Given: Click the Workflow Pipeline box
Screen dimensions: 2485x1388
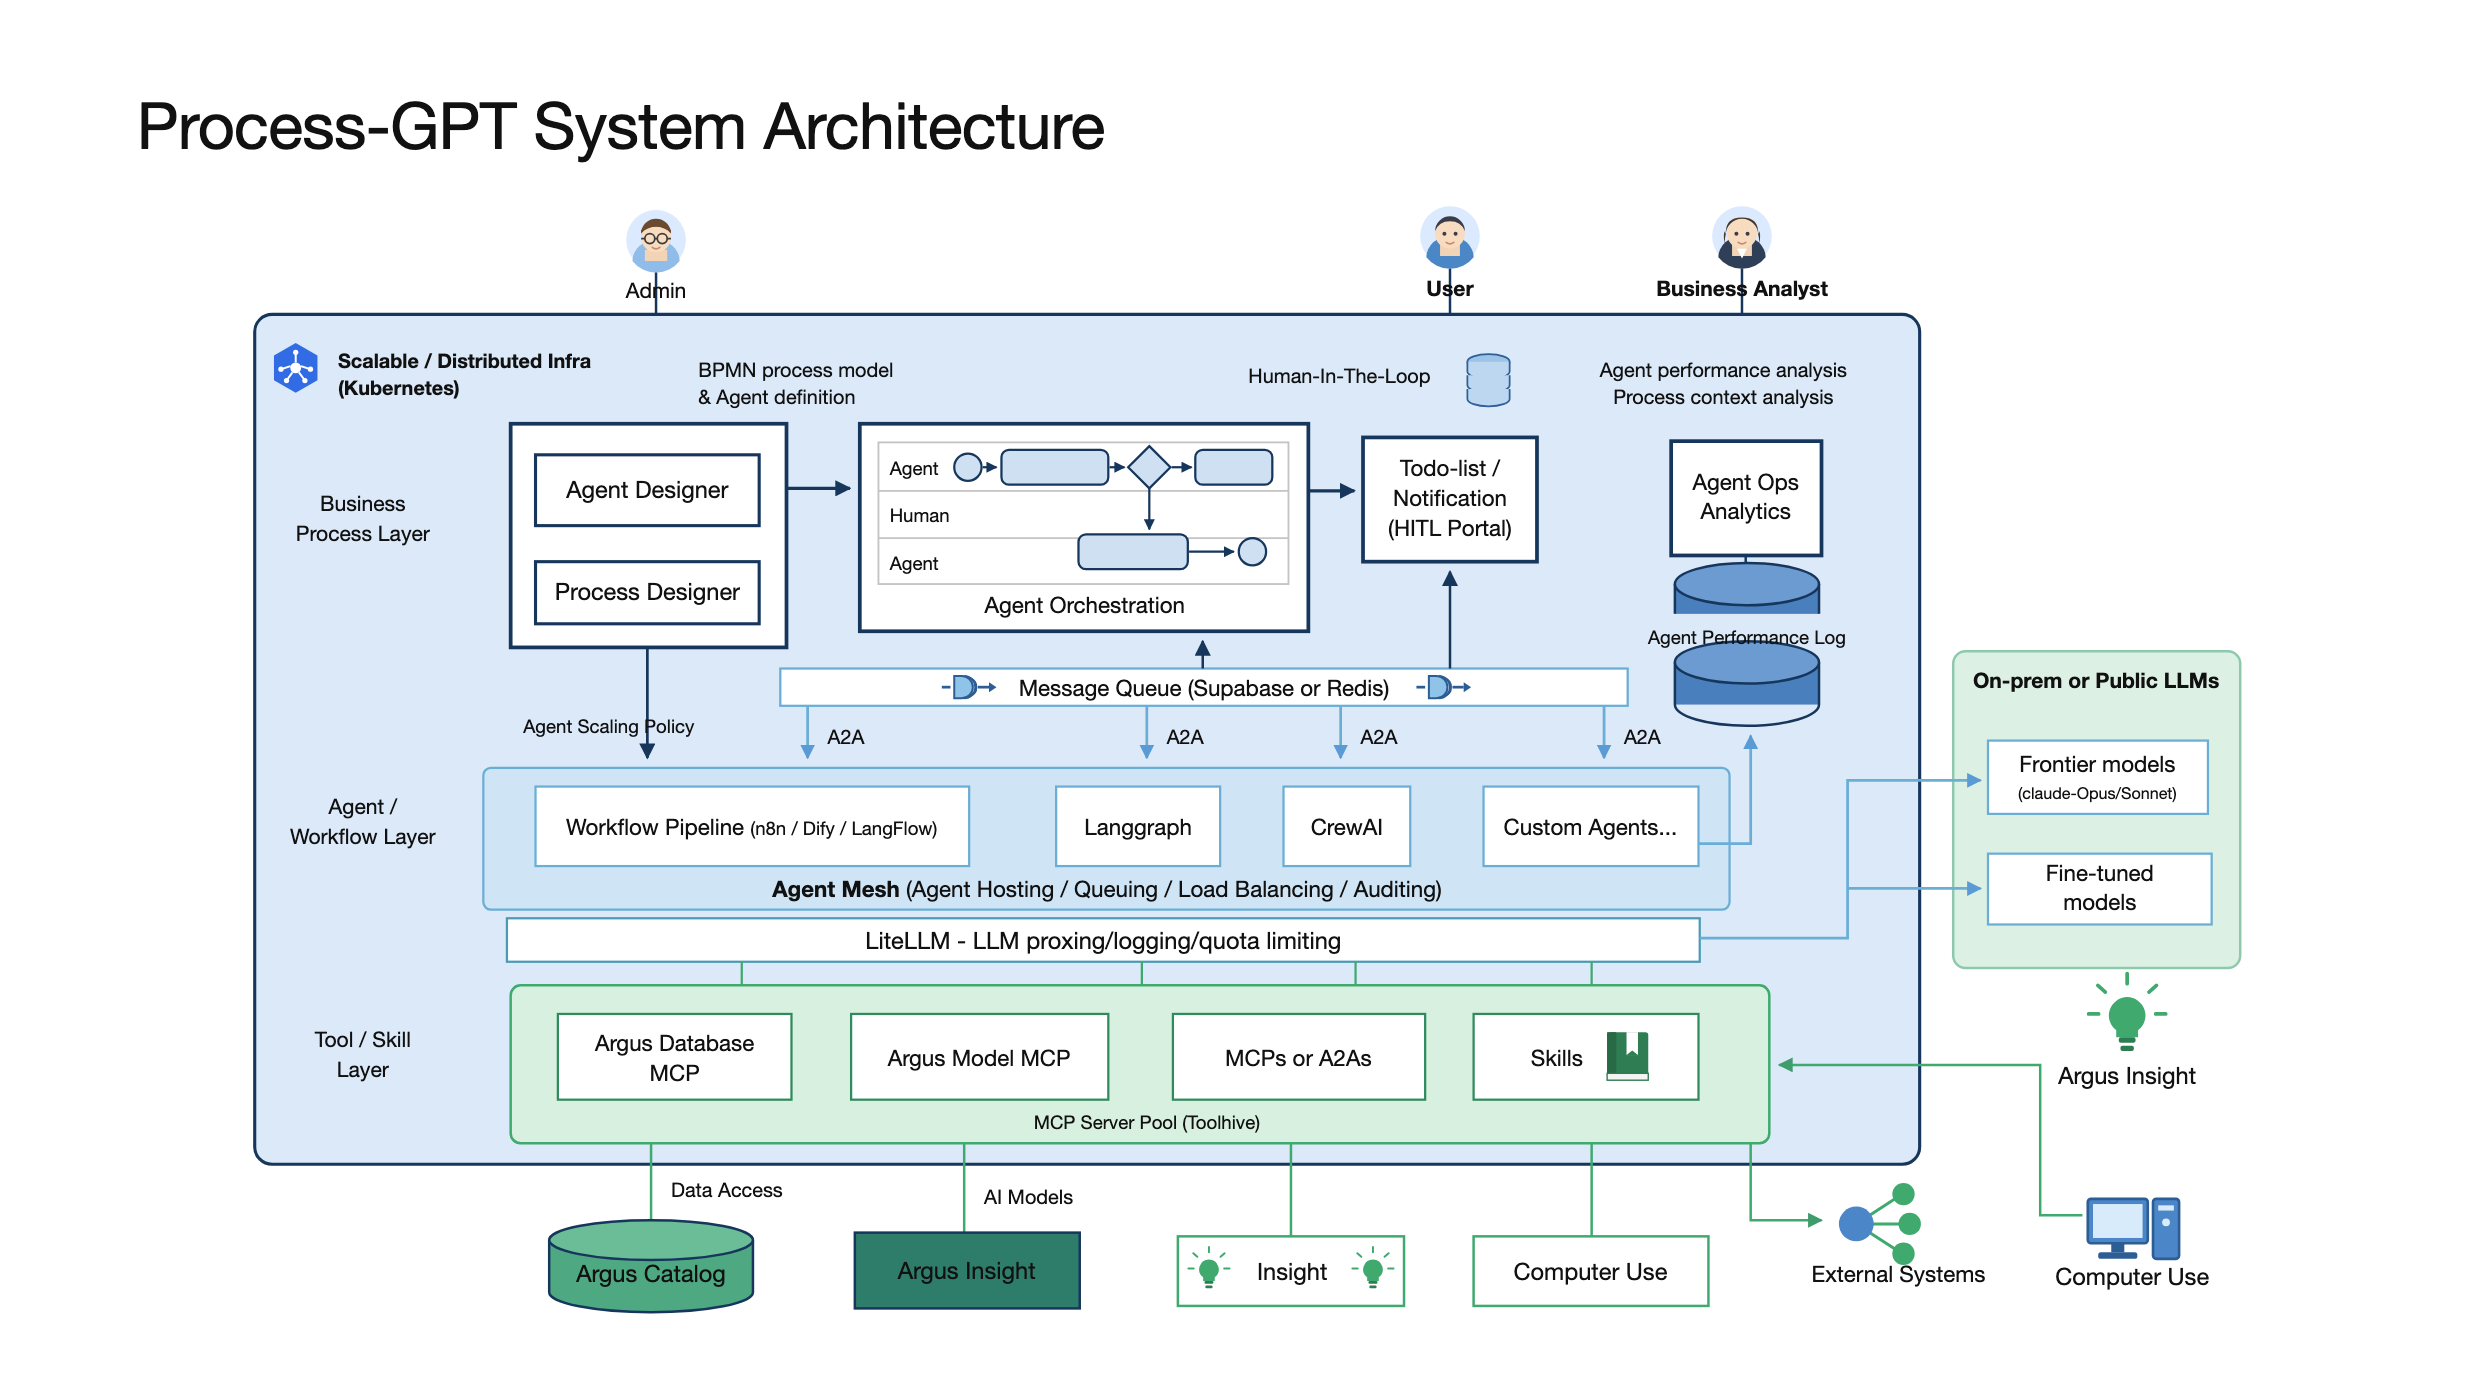Looking at the screenshot, I should [751, 826].
